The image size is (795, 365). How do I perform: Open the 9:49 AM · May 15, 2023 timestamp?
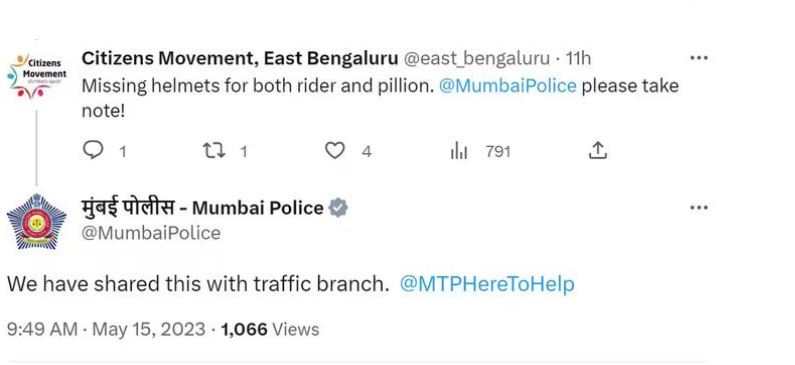coord(106,330)
